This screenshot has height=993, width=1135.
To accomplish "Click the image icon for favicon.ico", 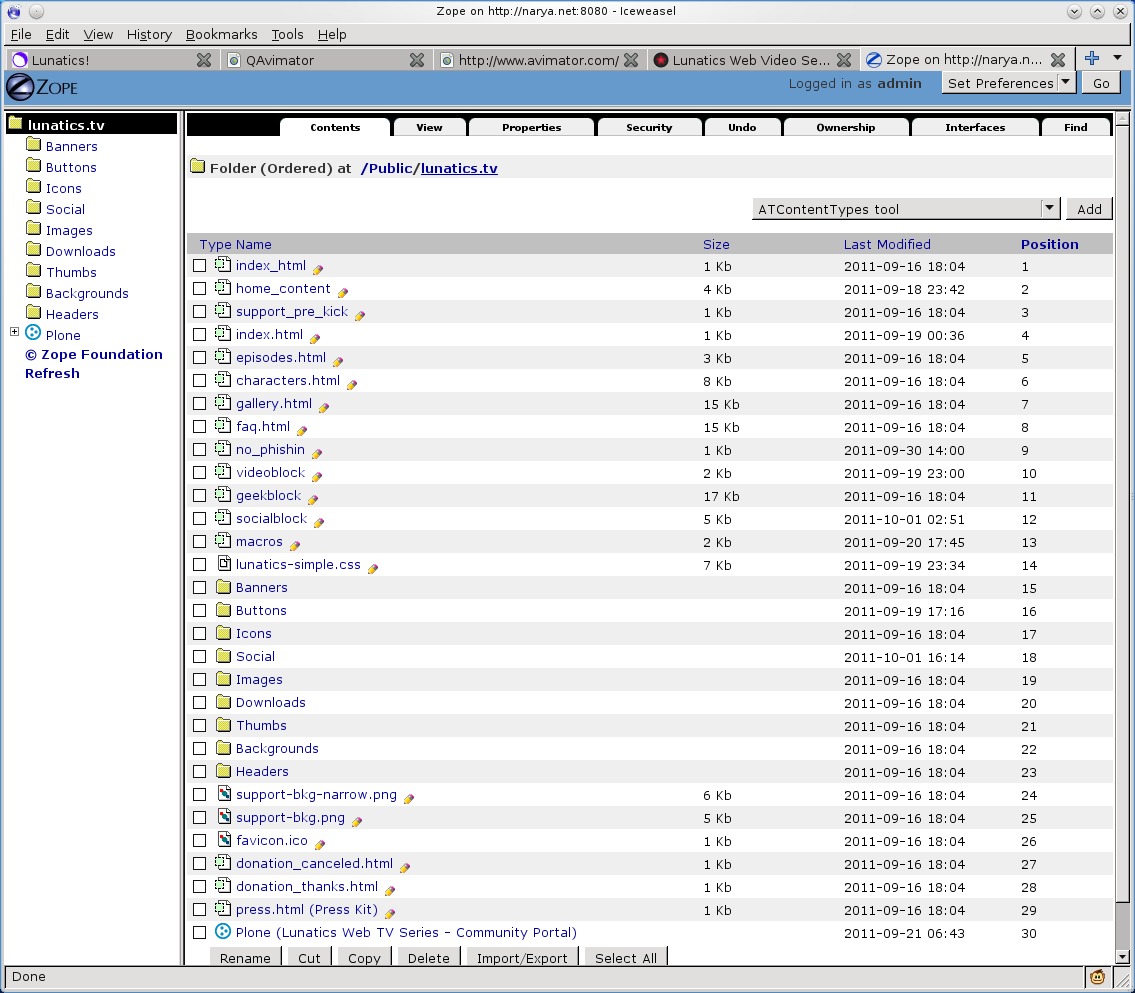I will click(x=224, y=840).
